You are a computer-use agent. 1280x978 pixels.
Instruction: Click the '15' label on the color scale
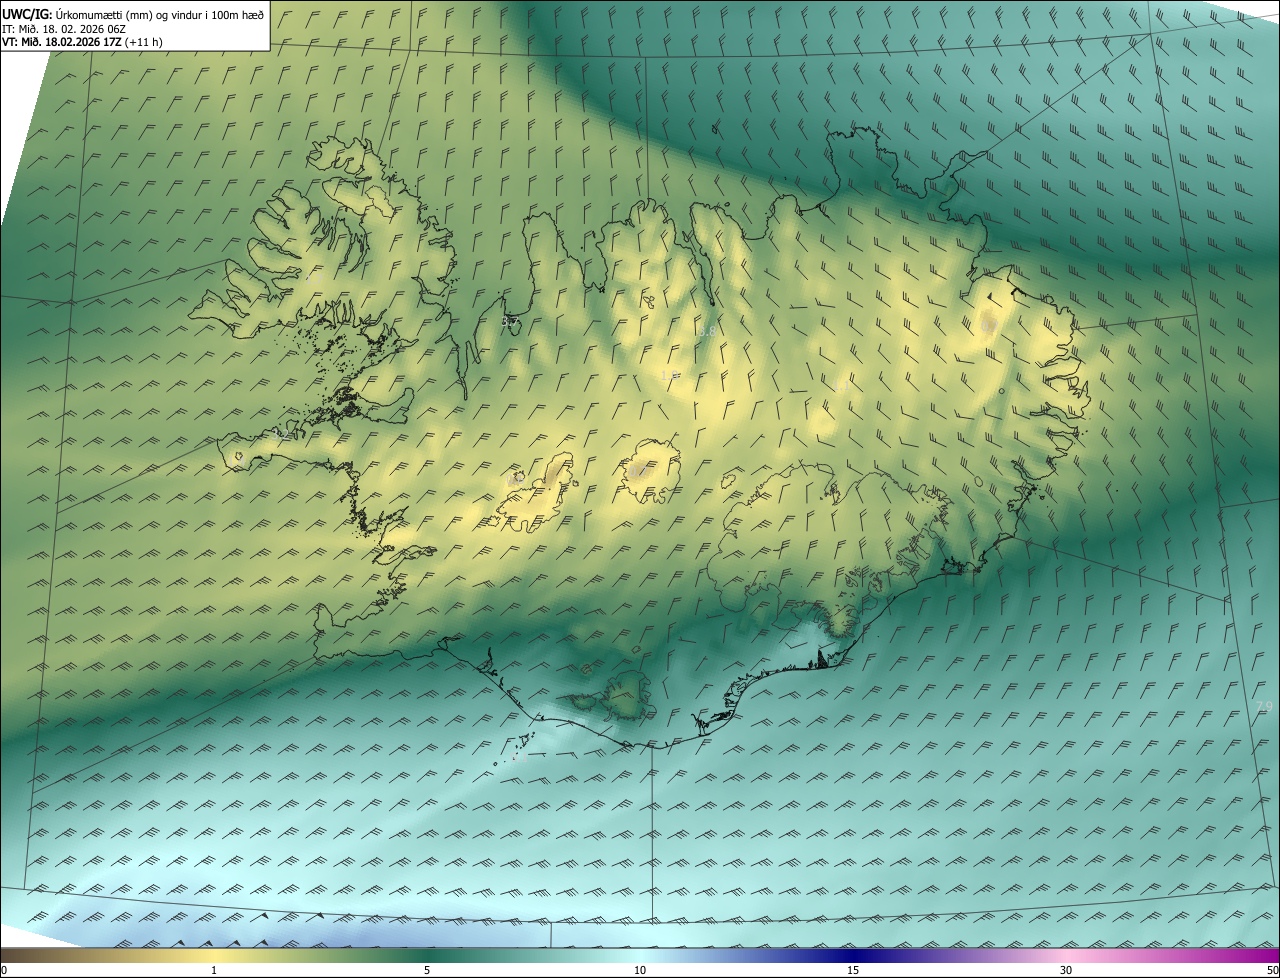853,970
